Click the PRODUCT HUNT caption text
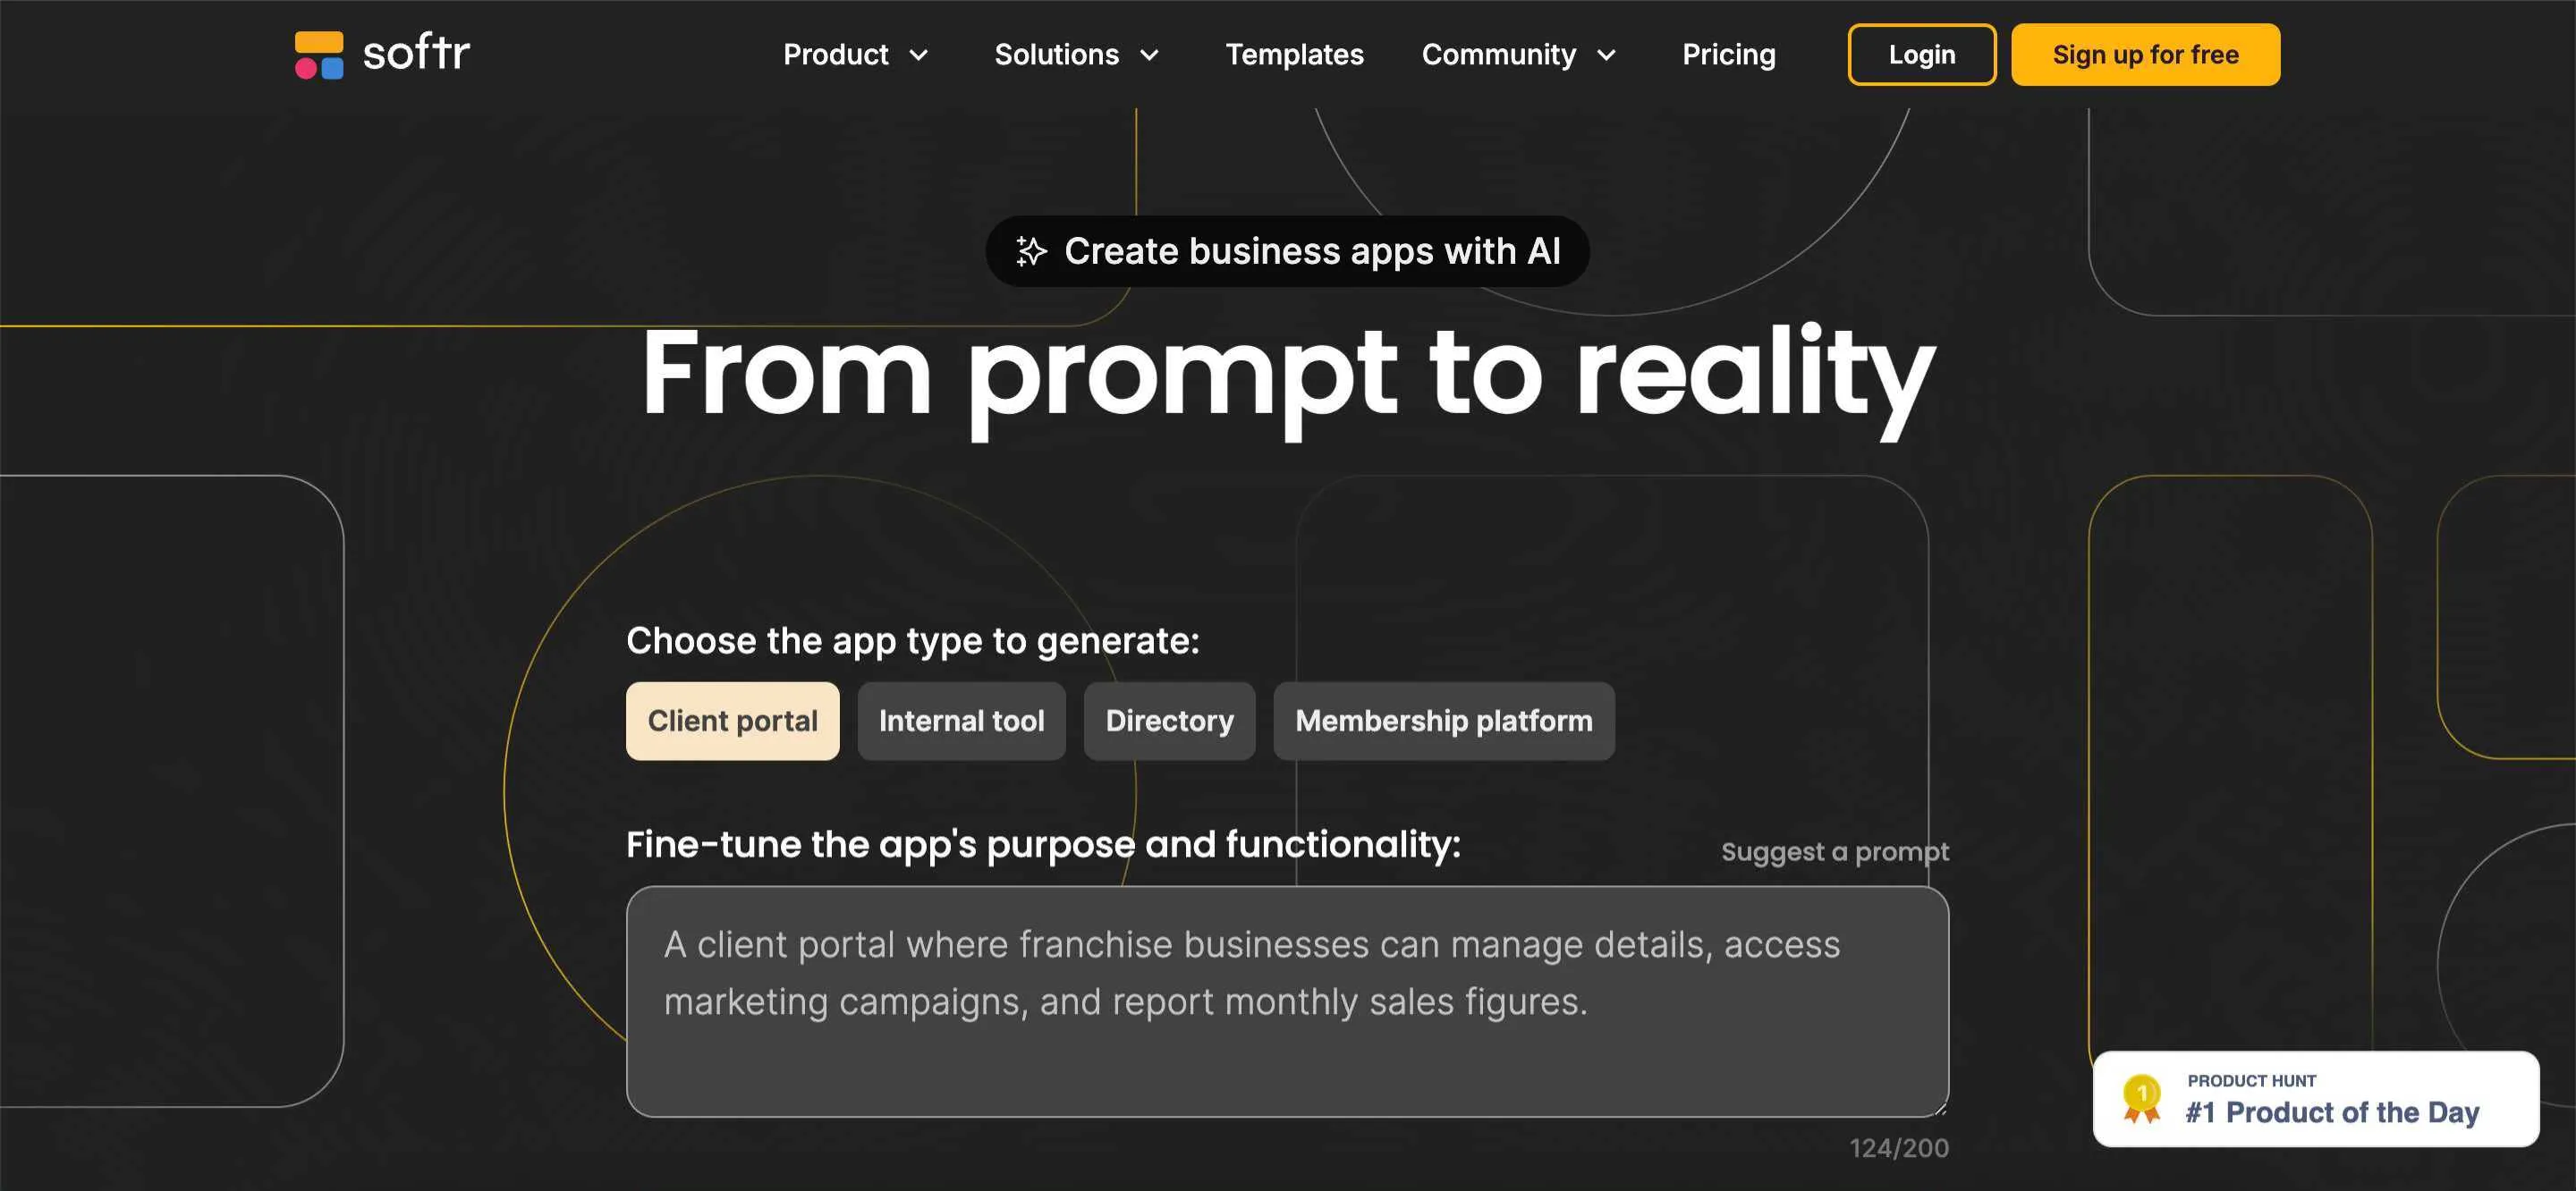Image resolution: width=2576 pixels, height=1191 pixels. coord(2251,1080)
